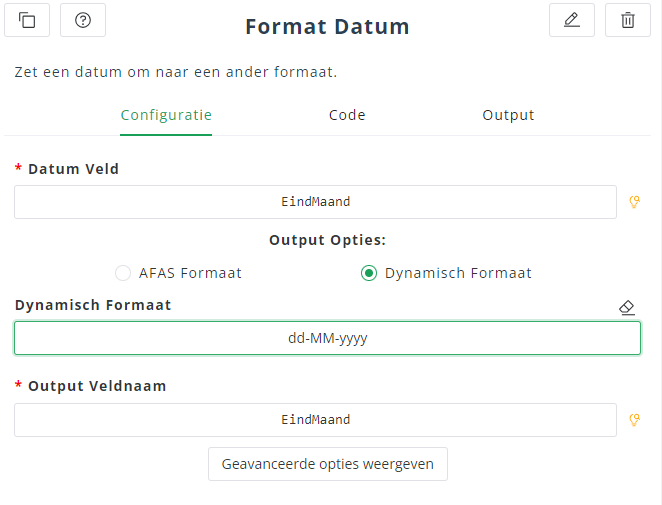Clear Dynamisch Formaat with the eraser icon
Screen dimensions: 662x505
[x=627, y=307]
